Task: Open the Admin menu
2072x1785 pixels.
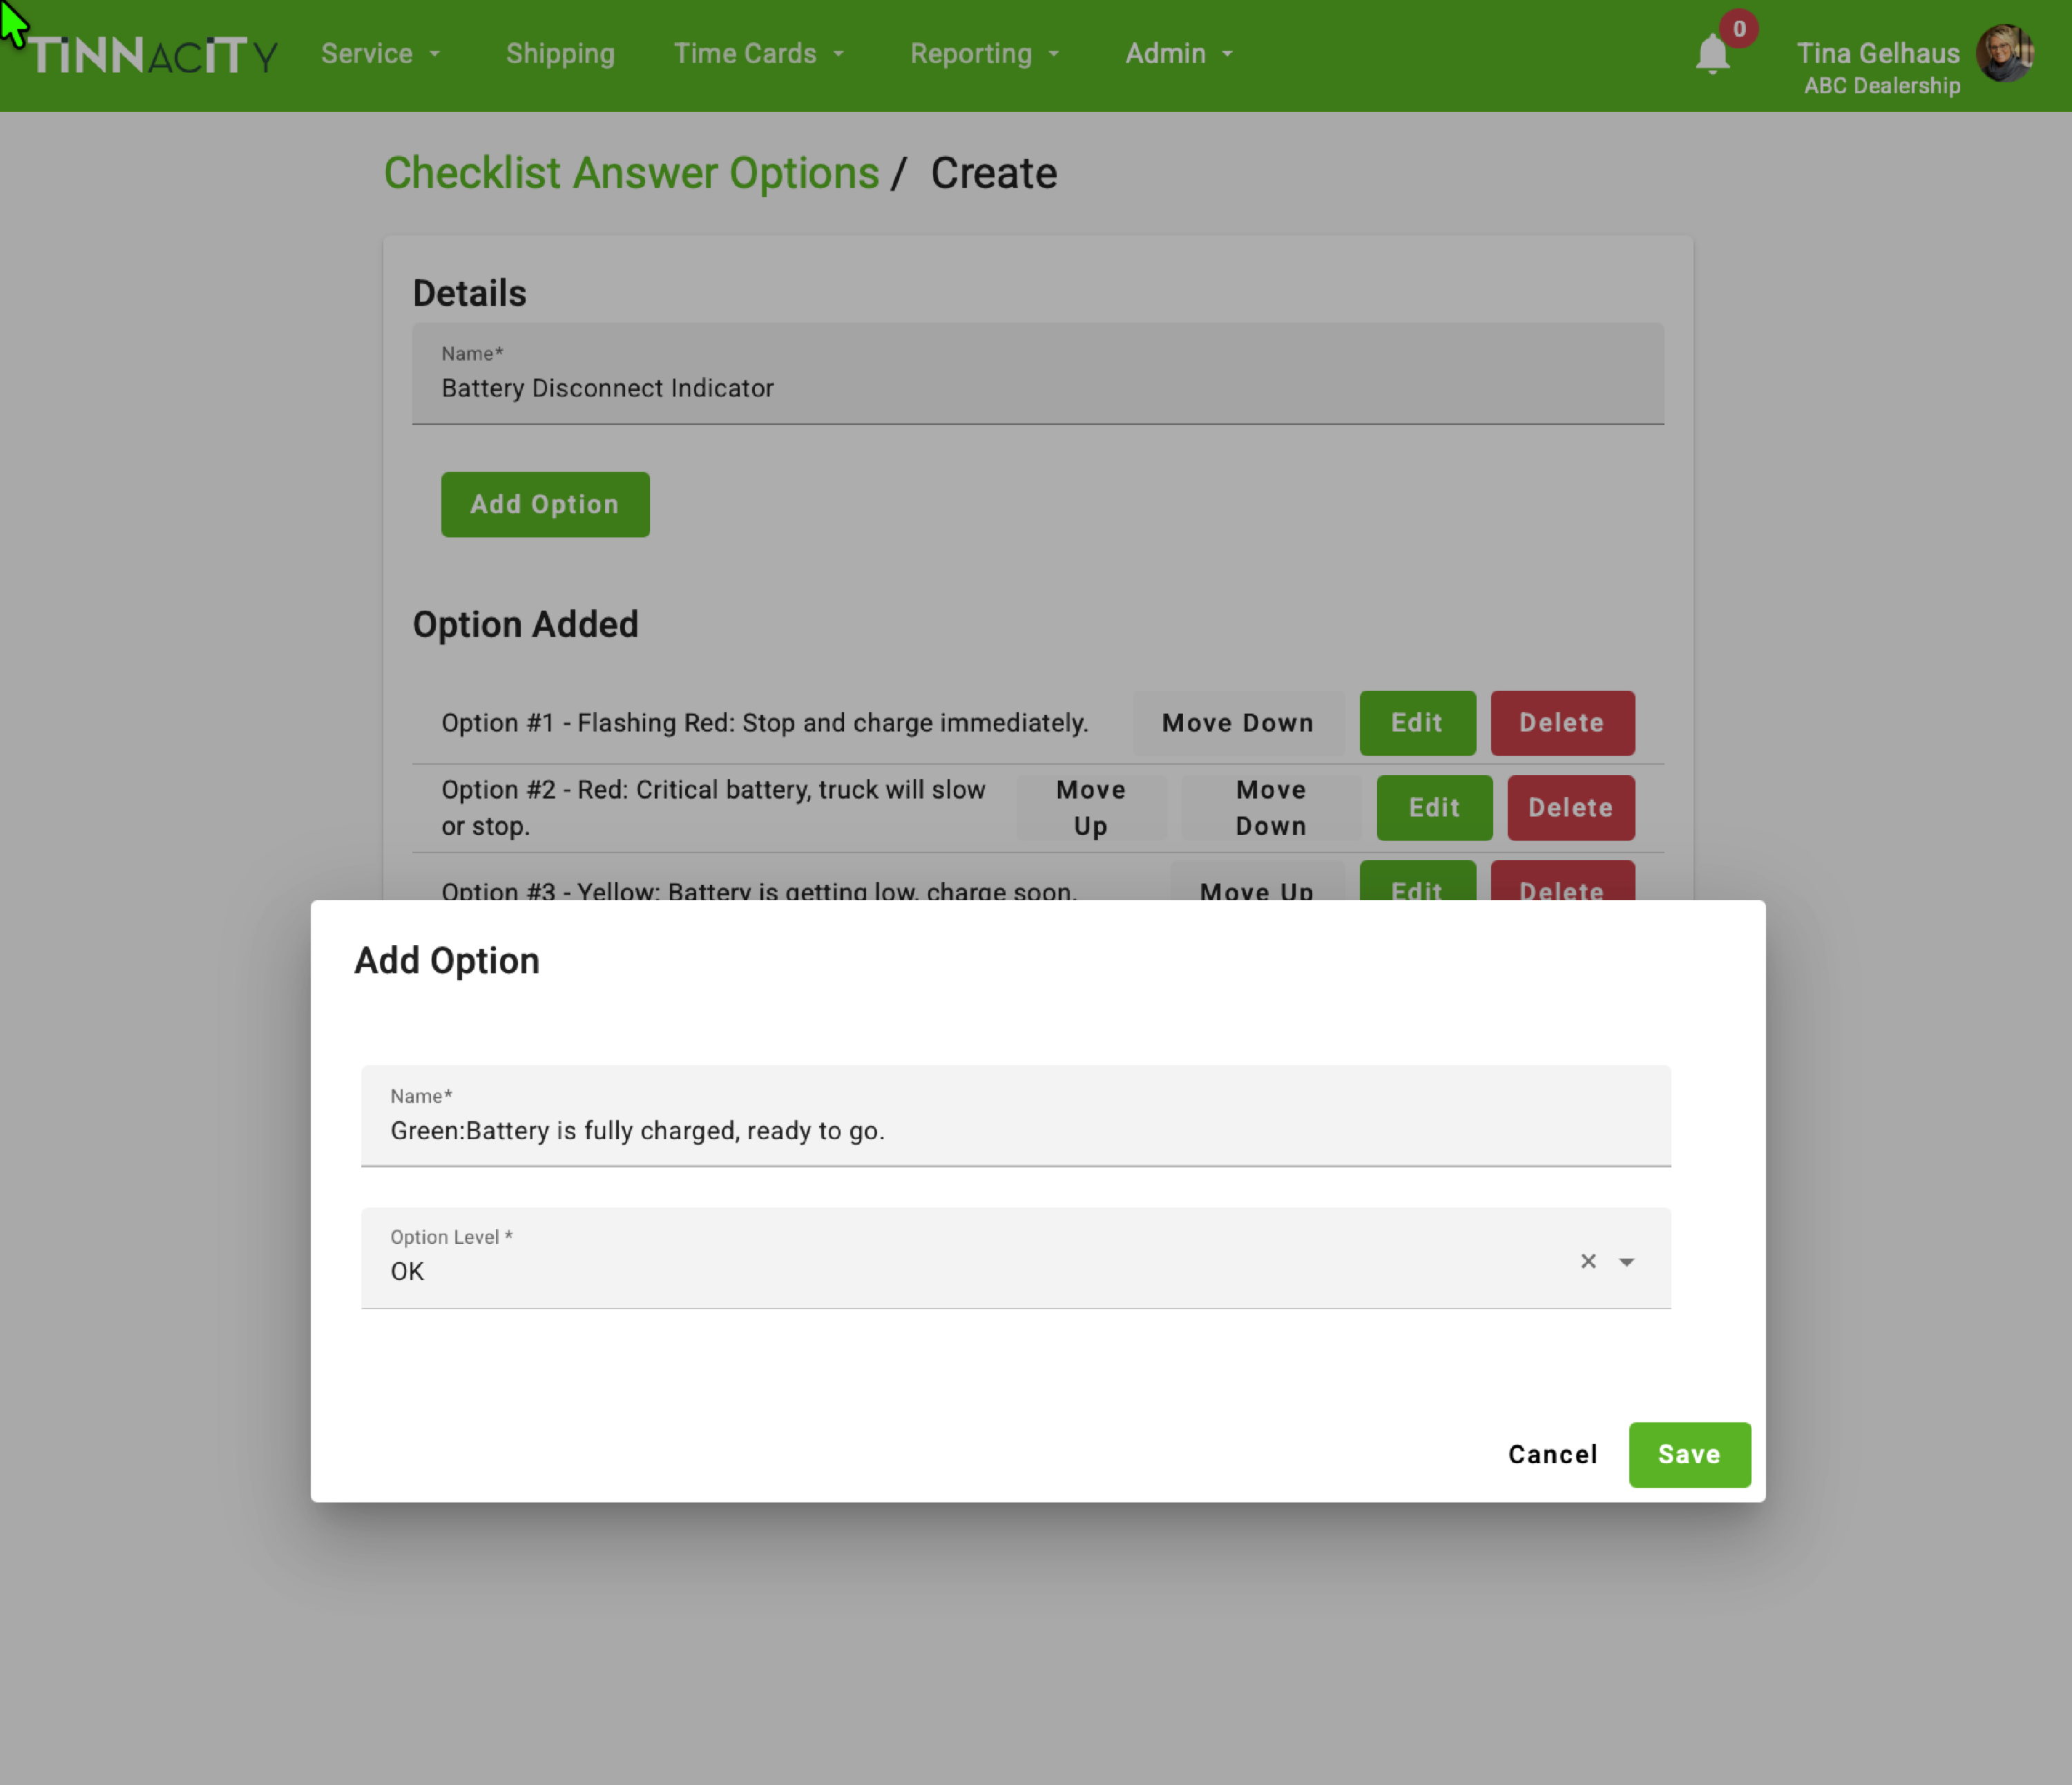Action: [1178, 54]
